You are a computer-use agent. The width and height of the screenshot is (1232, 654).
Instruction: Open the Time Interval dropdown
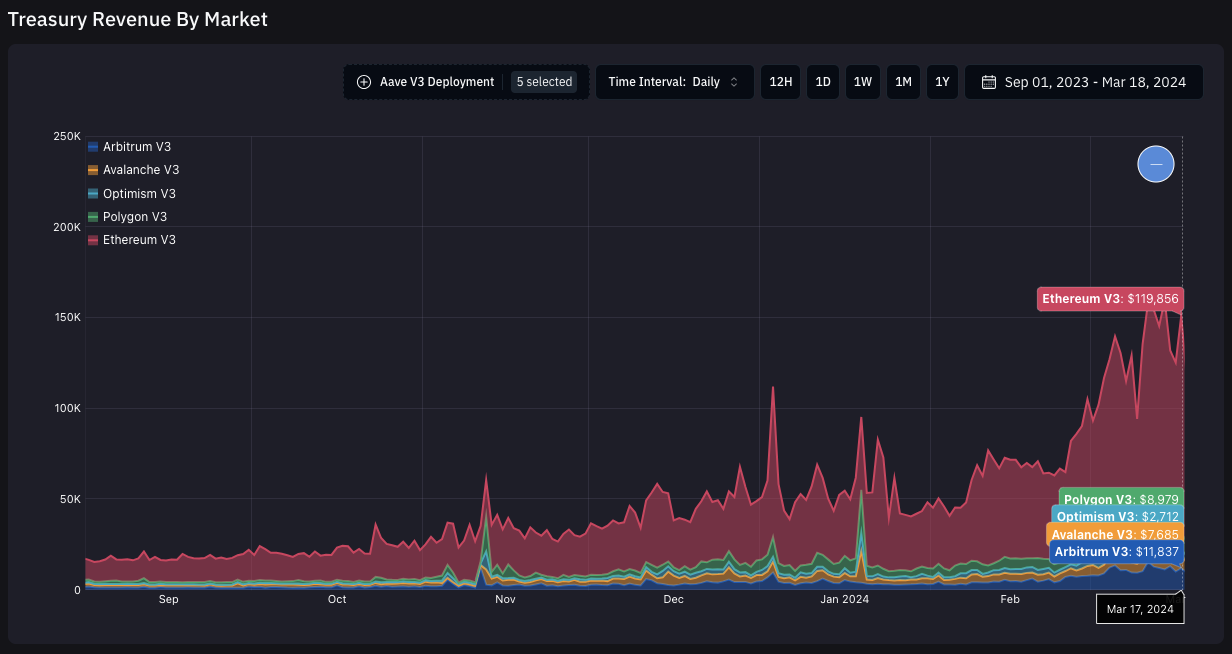pyautogui.click(x=675, y=82)
